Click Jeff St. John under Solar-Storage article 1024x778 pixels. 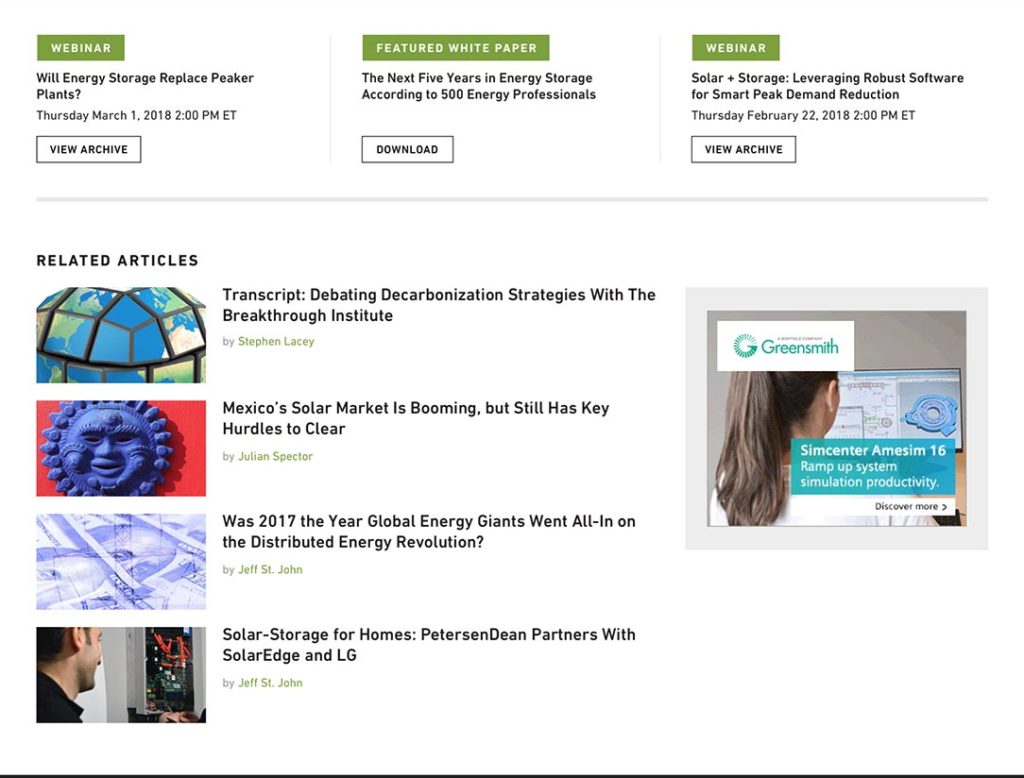270,683
